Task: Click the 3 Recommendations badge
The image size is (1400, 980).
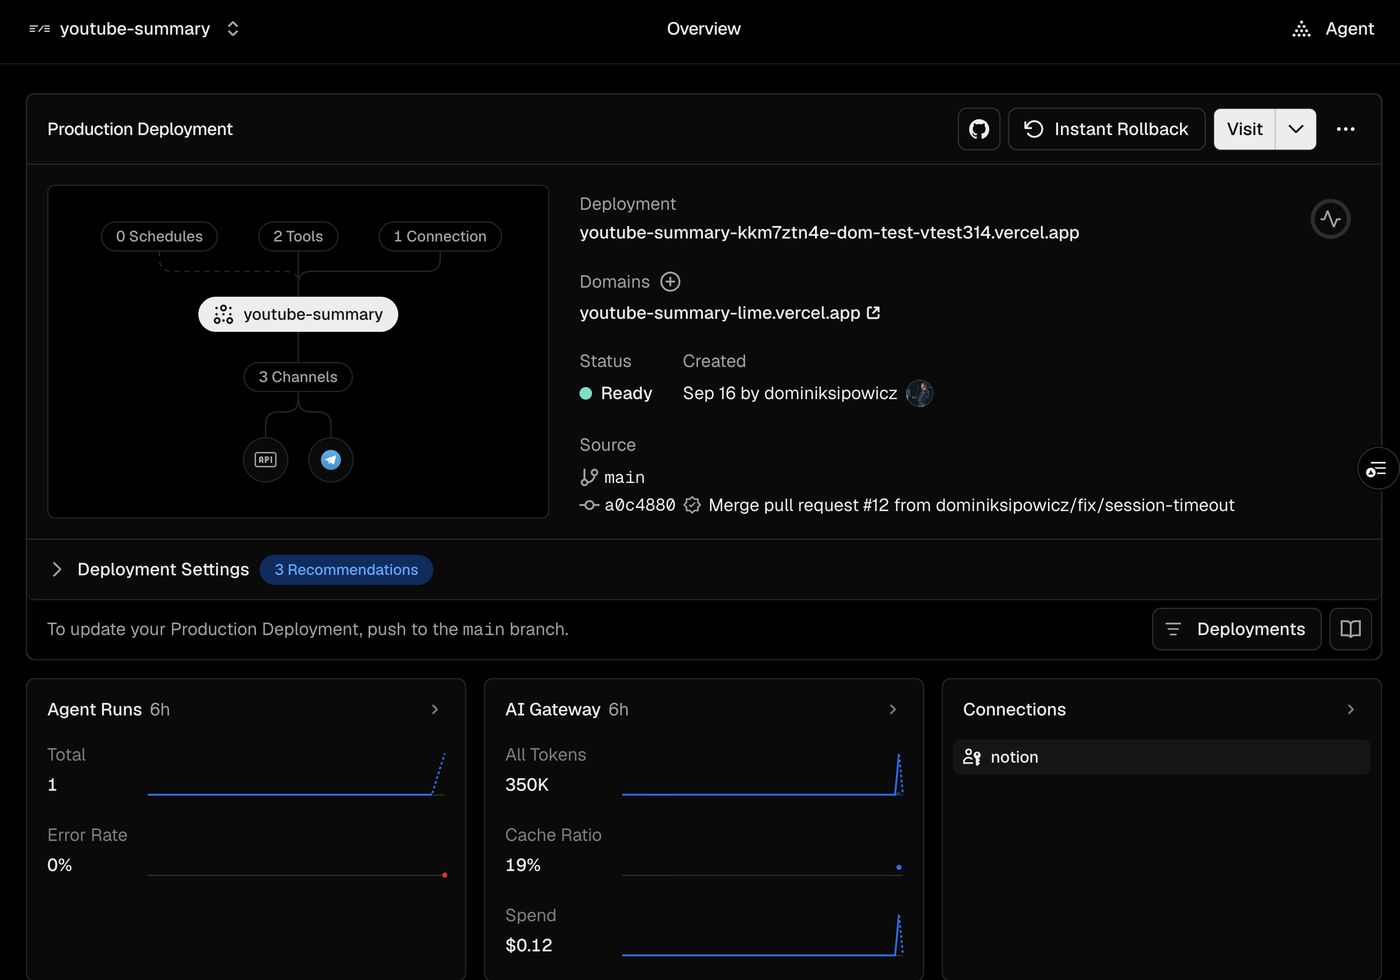Action: pos(346,569)
